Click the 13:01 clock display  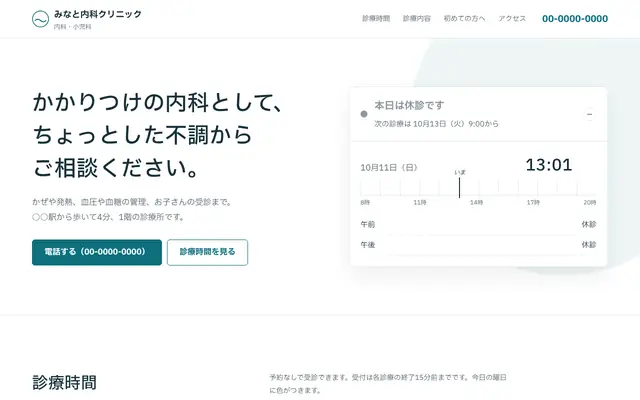click(549, 165)
